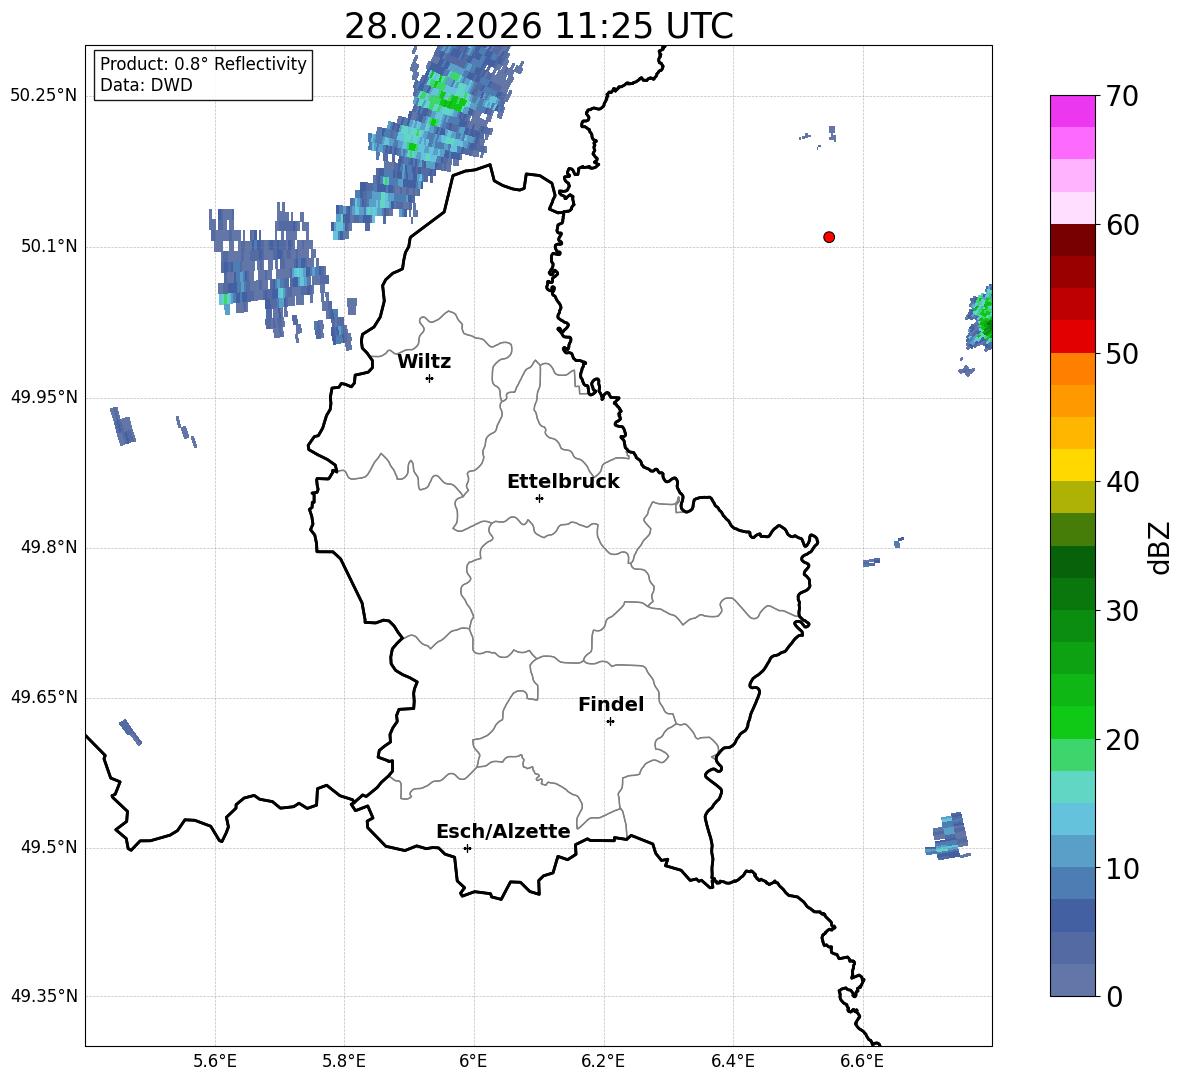The width and height of the screenshot is (1184, 1081).
Task: Click the 49.65°N latitude label
Action: (x=43, y=697)
